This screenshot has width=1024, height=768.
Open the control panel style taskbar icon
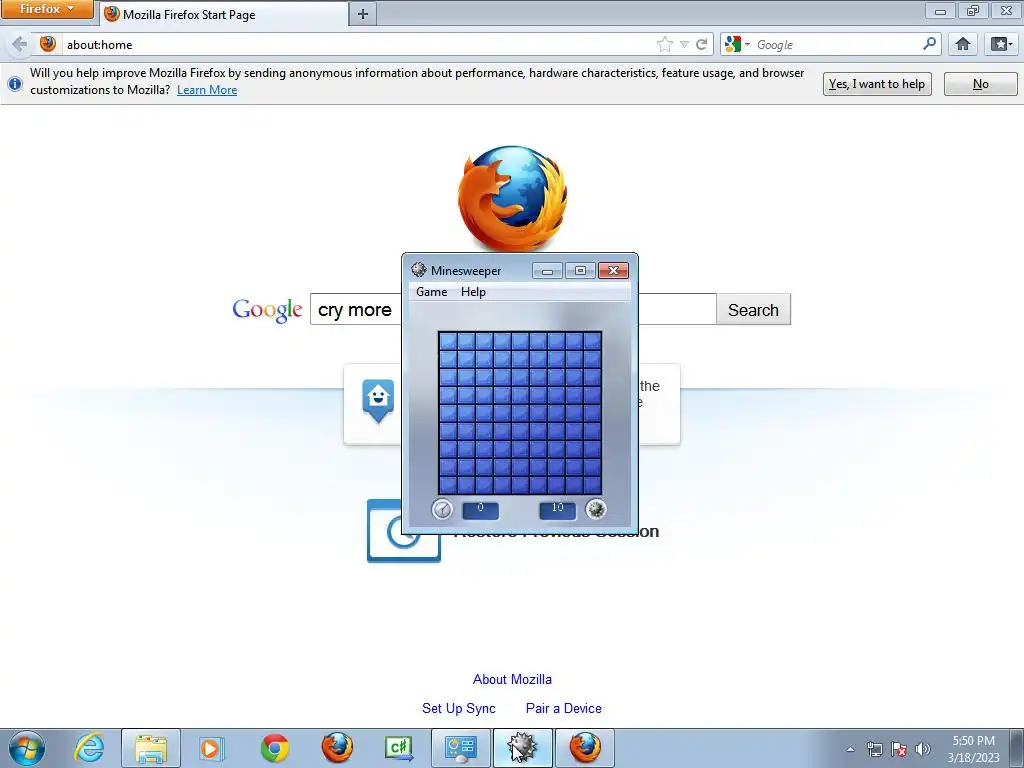click(461, 748)
